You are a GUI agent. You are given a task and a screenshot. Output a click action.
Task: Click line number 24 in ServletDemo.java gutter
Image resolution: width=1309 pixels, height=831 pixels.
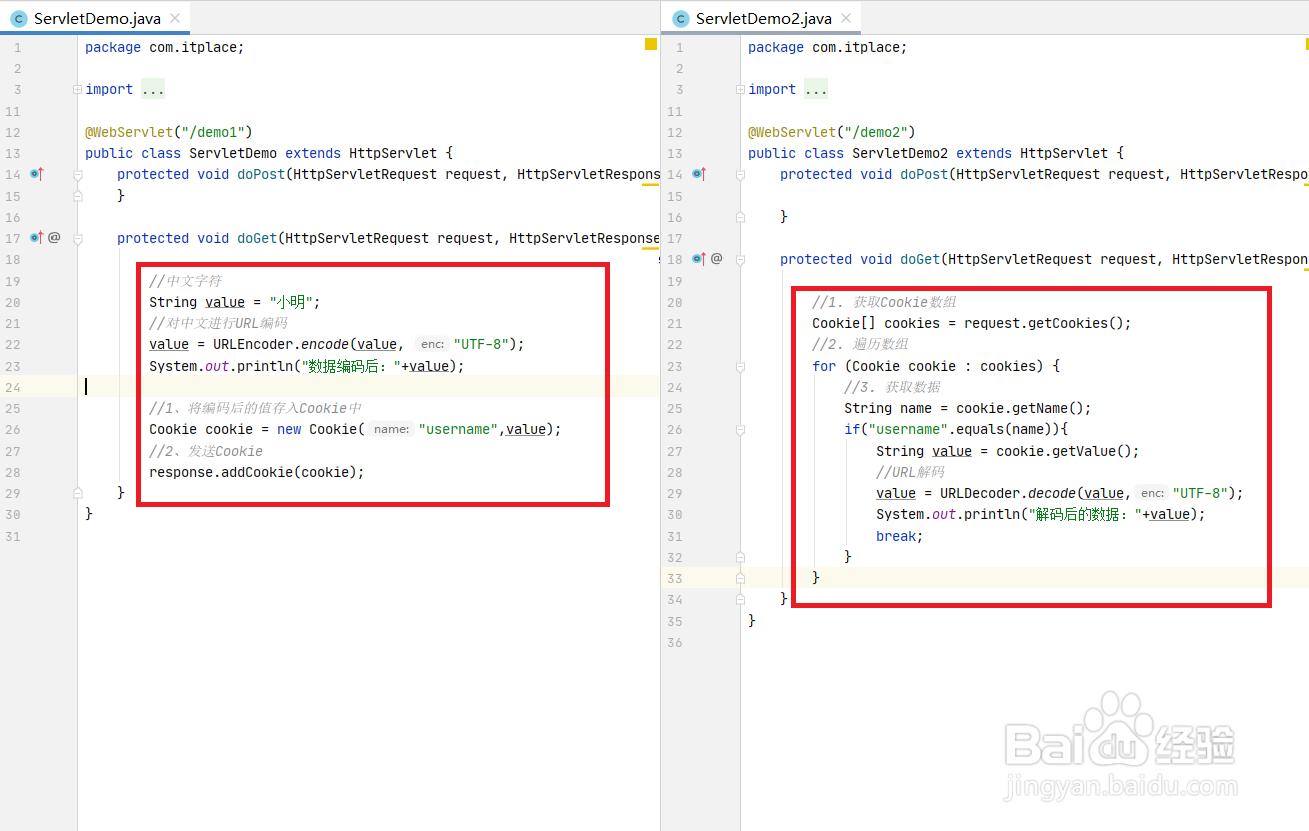tap(12, 387)
